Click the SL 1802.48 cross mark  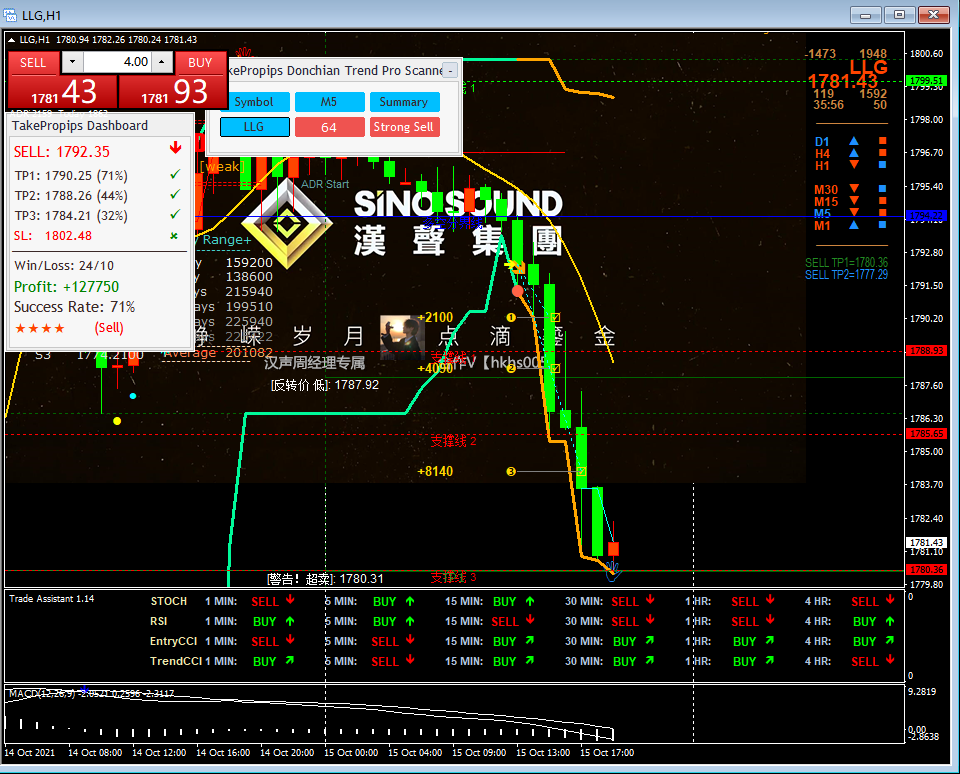[x=174, y=236]
